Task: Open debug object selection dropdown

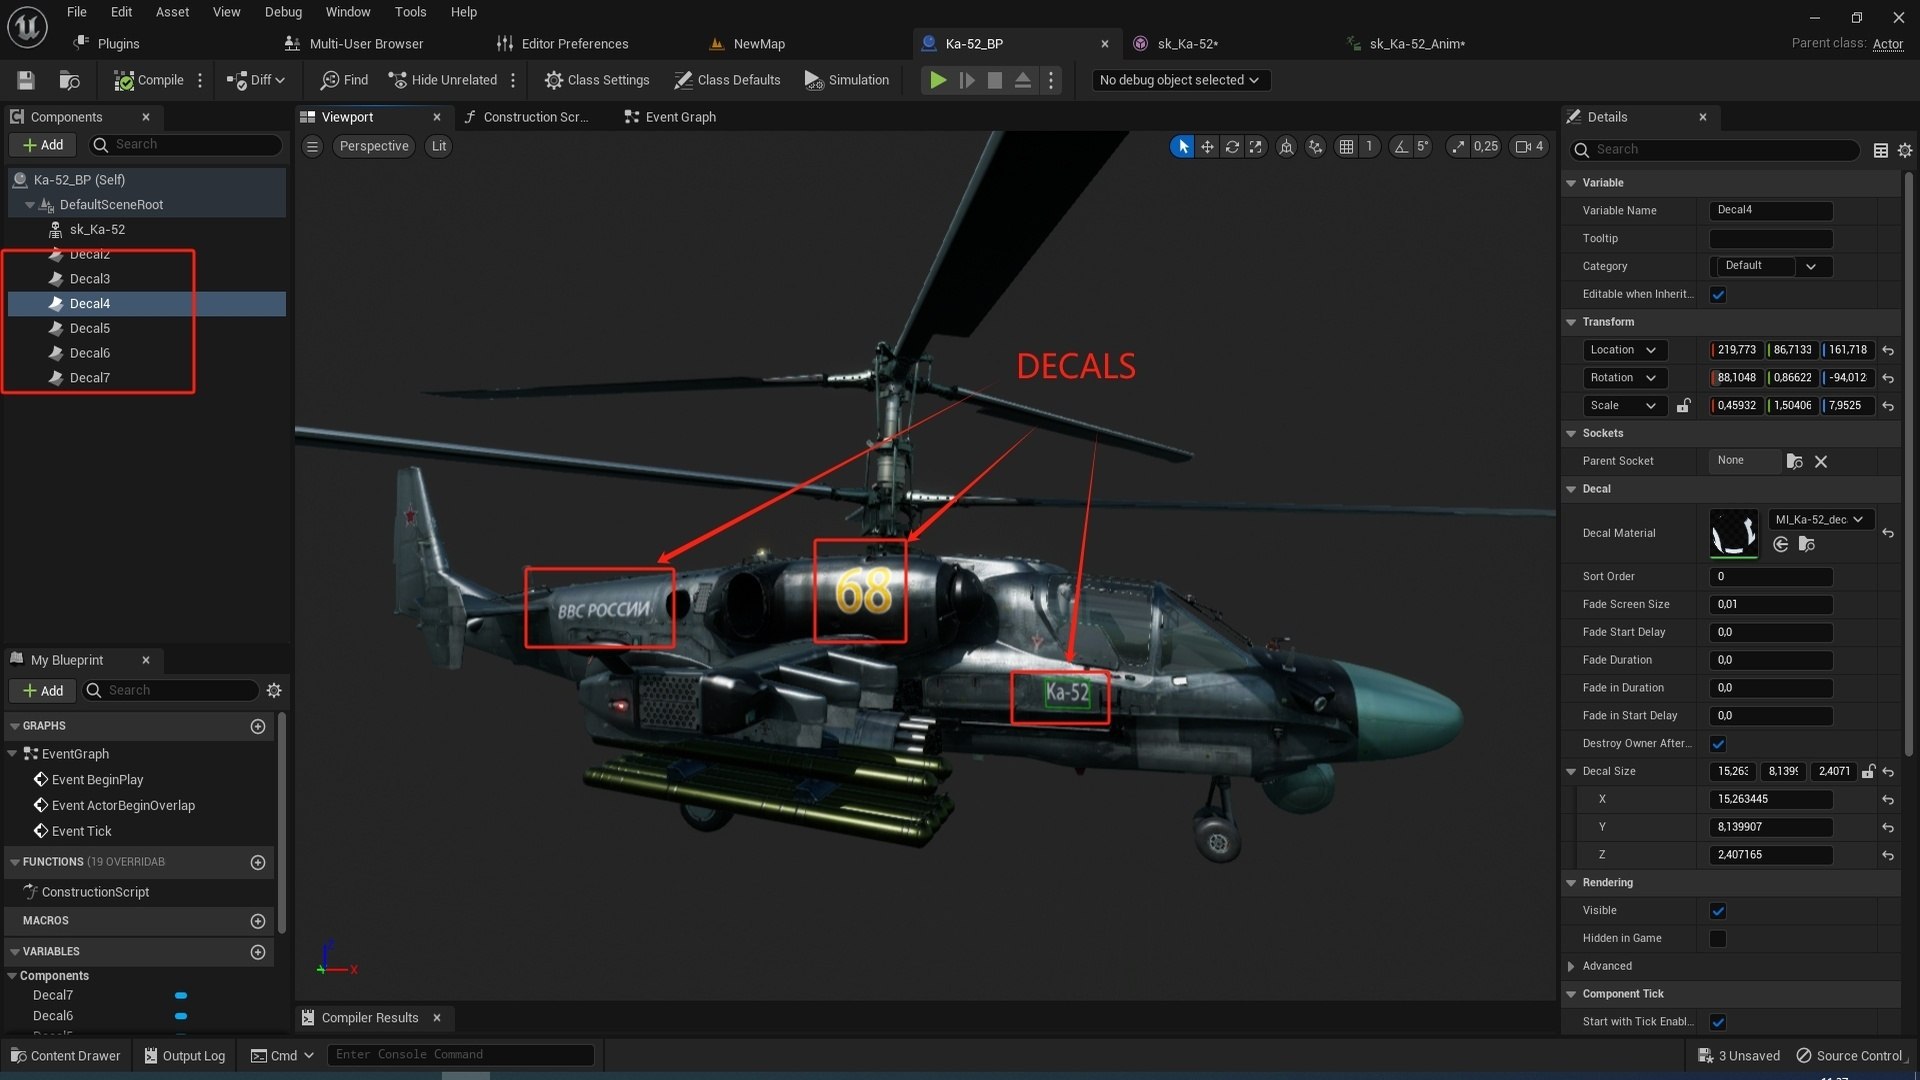Action: pyautogui.click(x=1180, y=80)
